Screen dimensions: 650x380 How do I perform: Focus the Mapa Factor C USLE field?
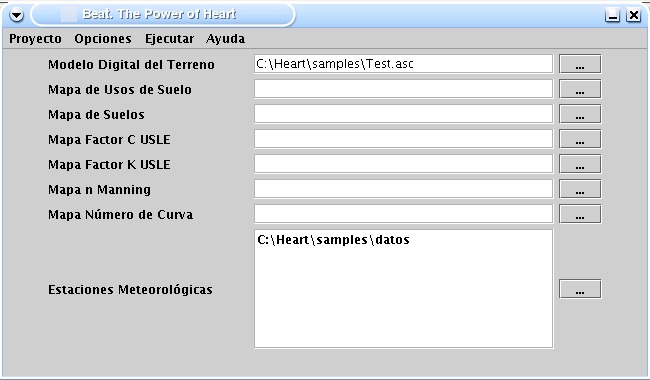(403, 139)
